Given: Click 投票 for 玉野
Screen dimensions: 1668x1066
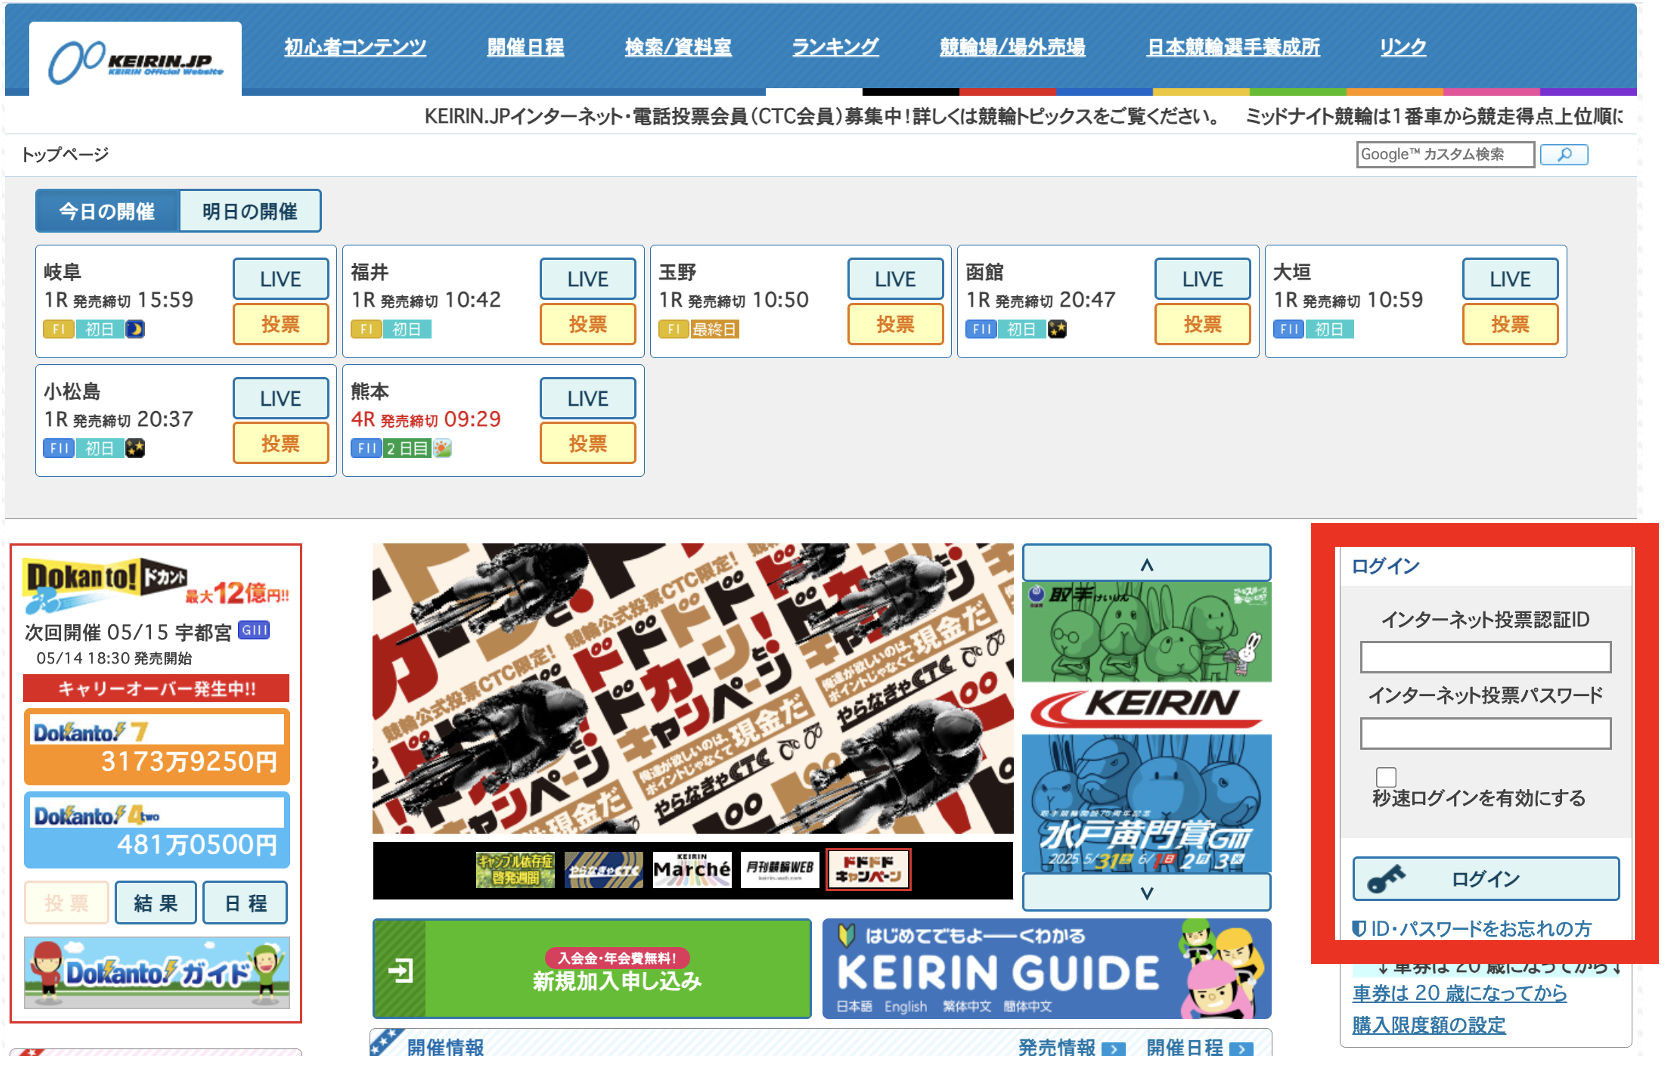Looking at the screenshot, I should [896, 324].
